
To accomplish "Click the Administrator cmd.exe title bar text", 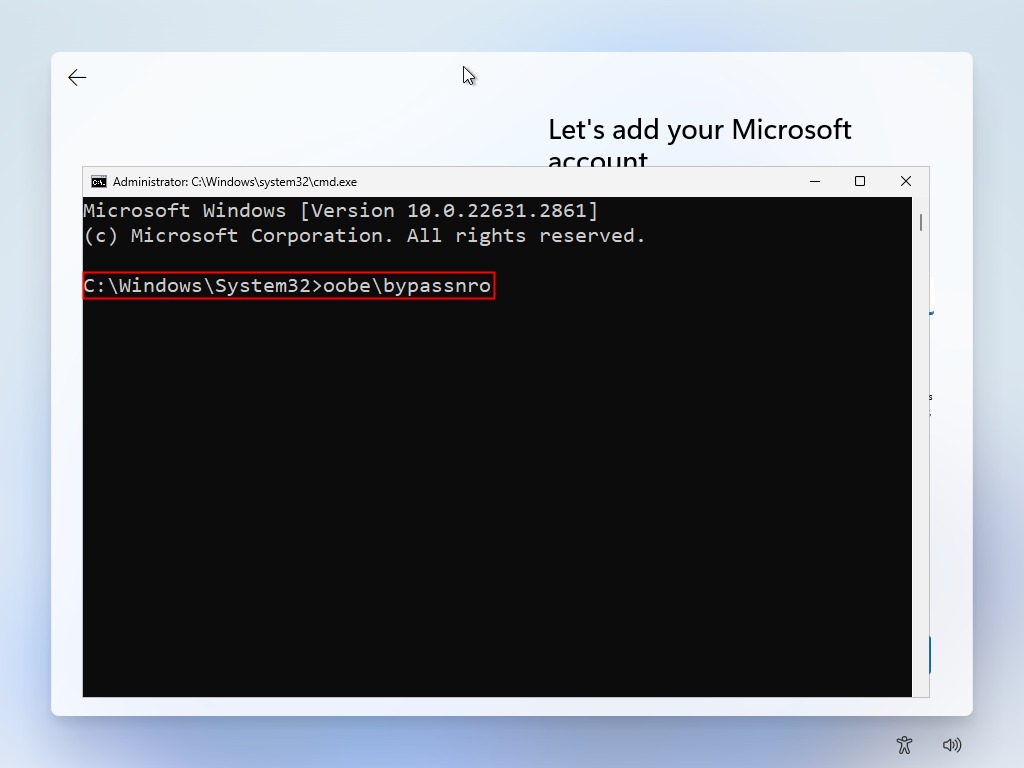I will click(234, 182).
